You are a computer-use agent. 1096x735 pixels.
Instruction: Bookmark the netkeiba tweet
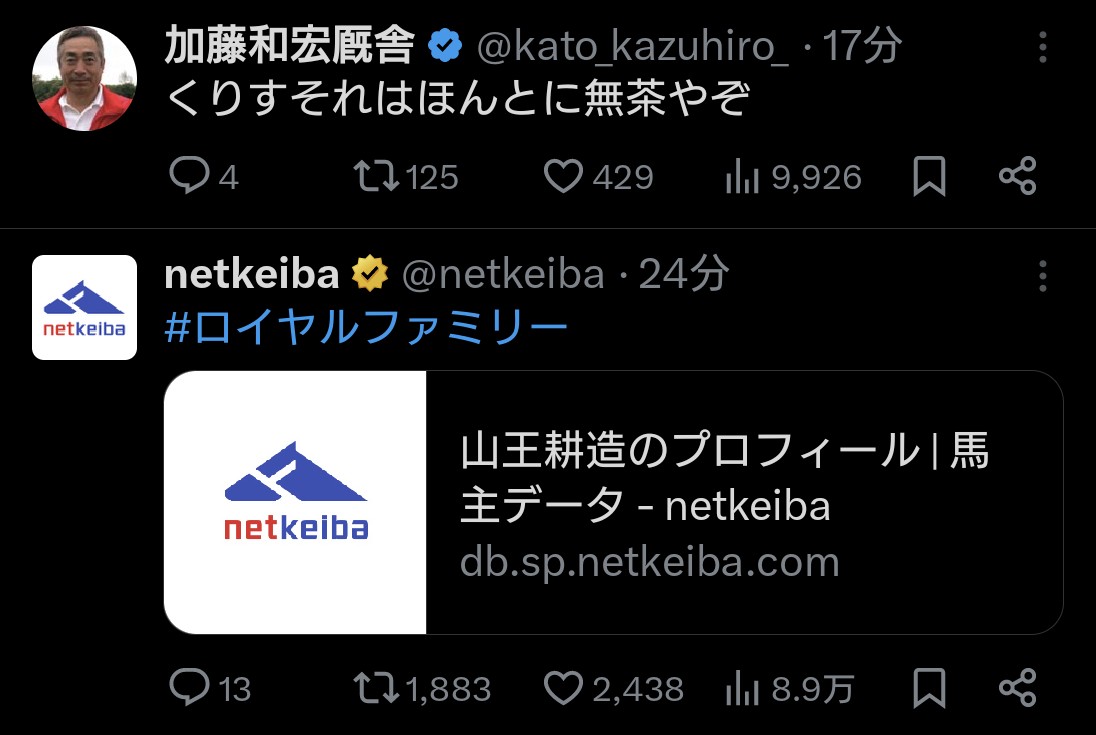pyautogui.click(x=929, y=687)
